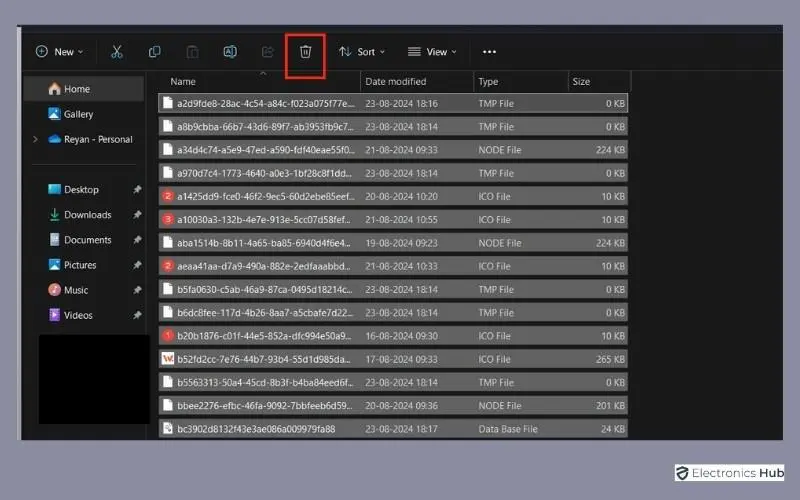The width and height of the screenshot is (800, 500).
Task: Select file aeaa41aa-d7a9-490a-882e
Action: click(393, 266)
